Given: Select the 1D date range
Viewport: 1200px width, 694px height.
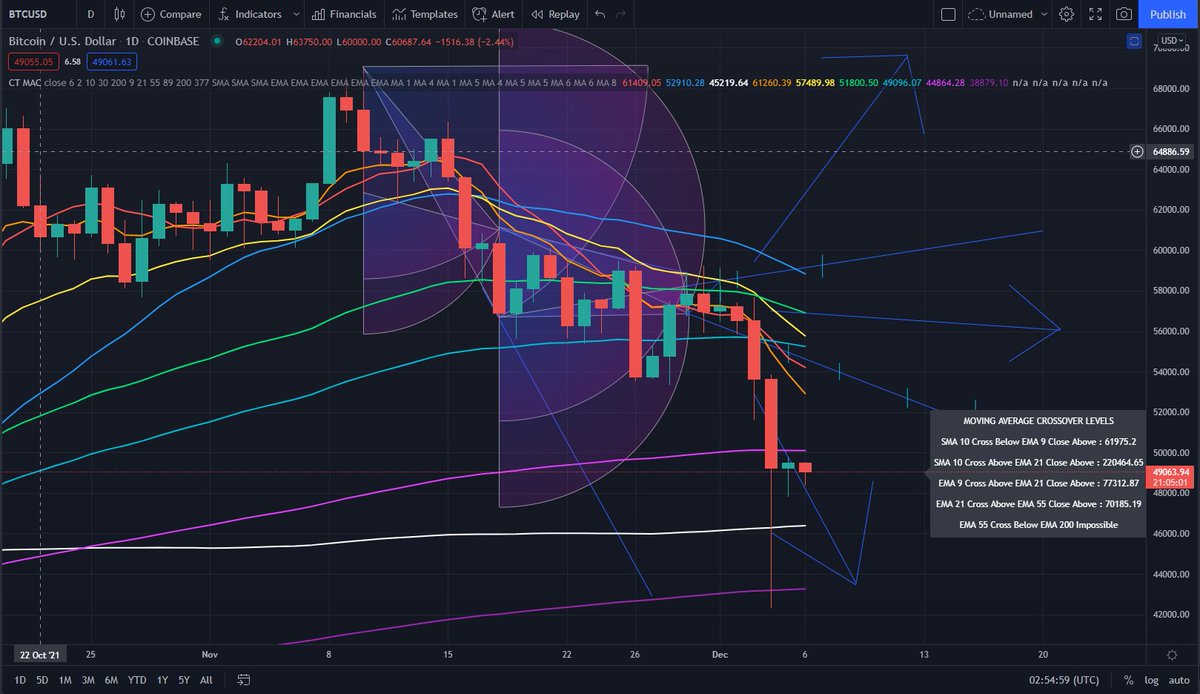Looking at the screenshot, I should point(19,680).
